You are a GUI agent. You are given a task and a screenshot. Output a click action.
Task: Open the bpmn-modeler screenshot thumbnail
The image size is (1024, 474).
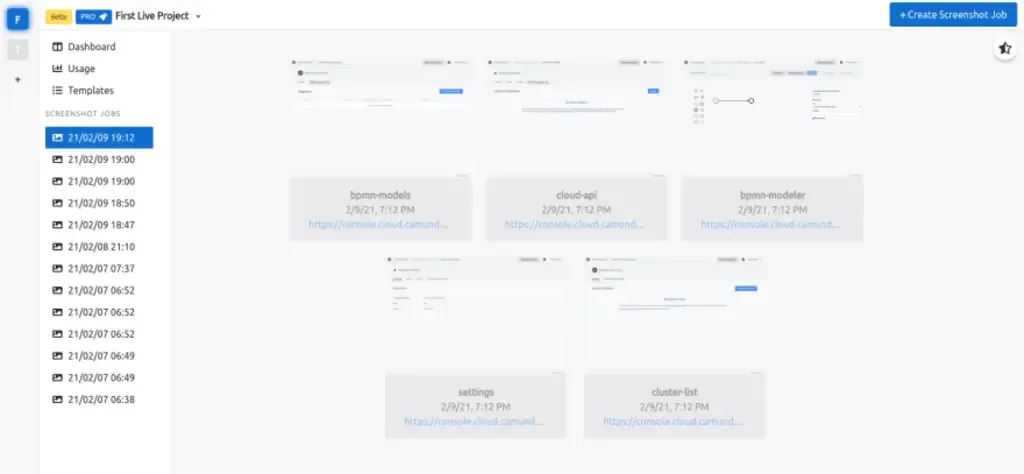click(x=772, y=115)
